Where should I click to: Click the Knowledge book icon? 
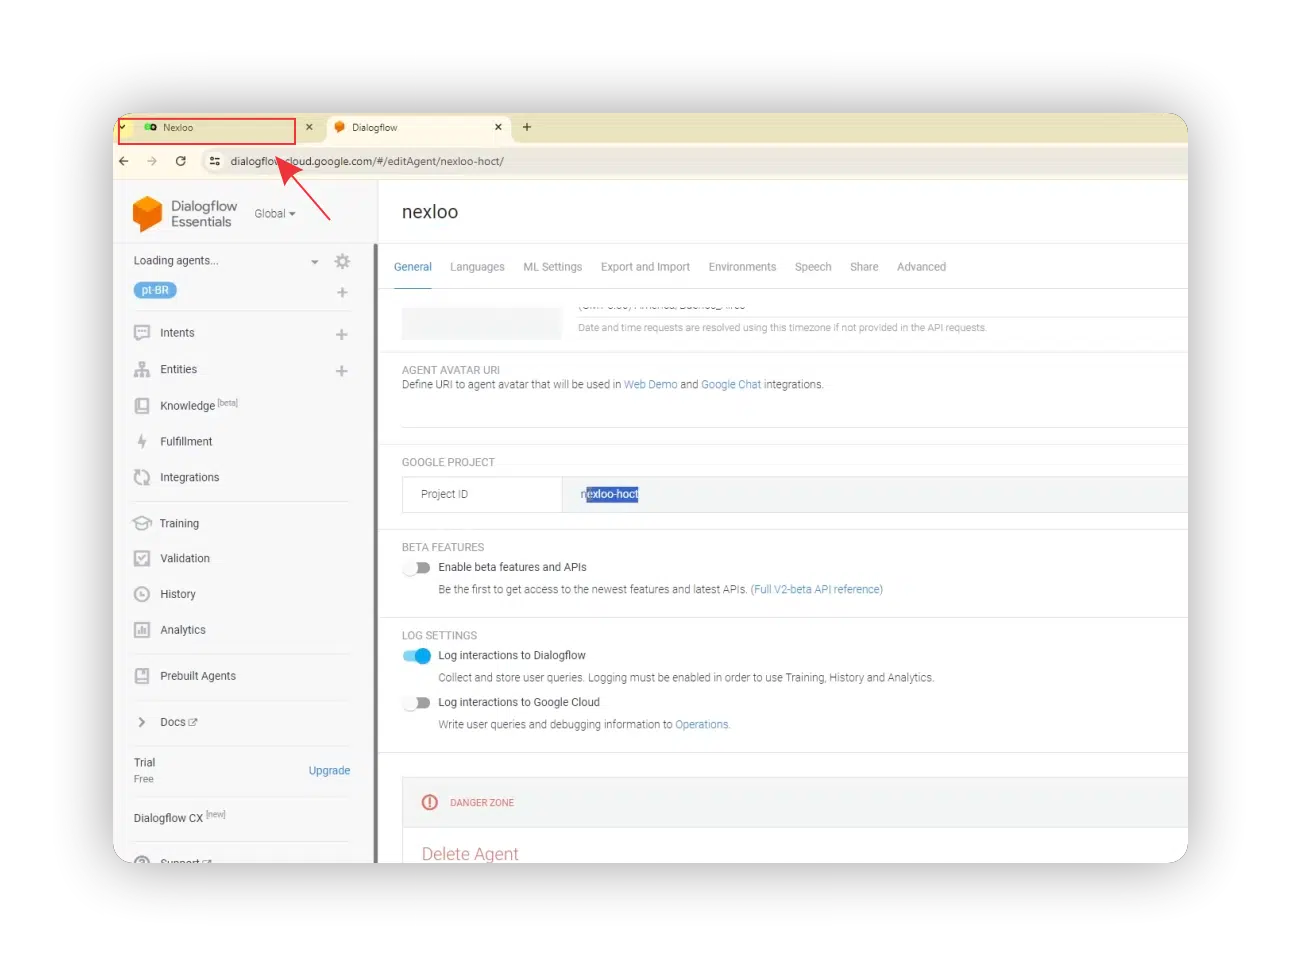[x=142, y=405]
